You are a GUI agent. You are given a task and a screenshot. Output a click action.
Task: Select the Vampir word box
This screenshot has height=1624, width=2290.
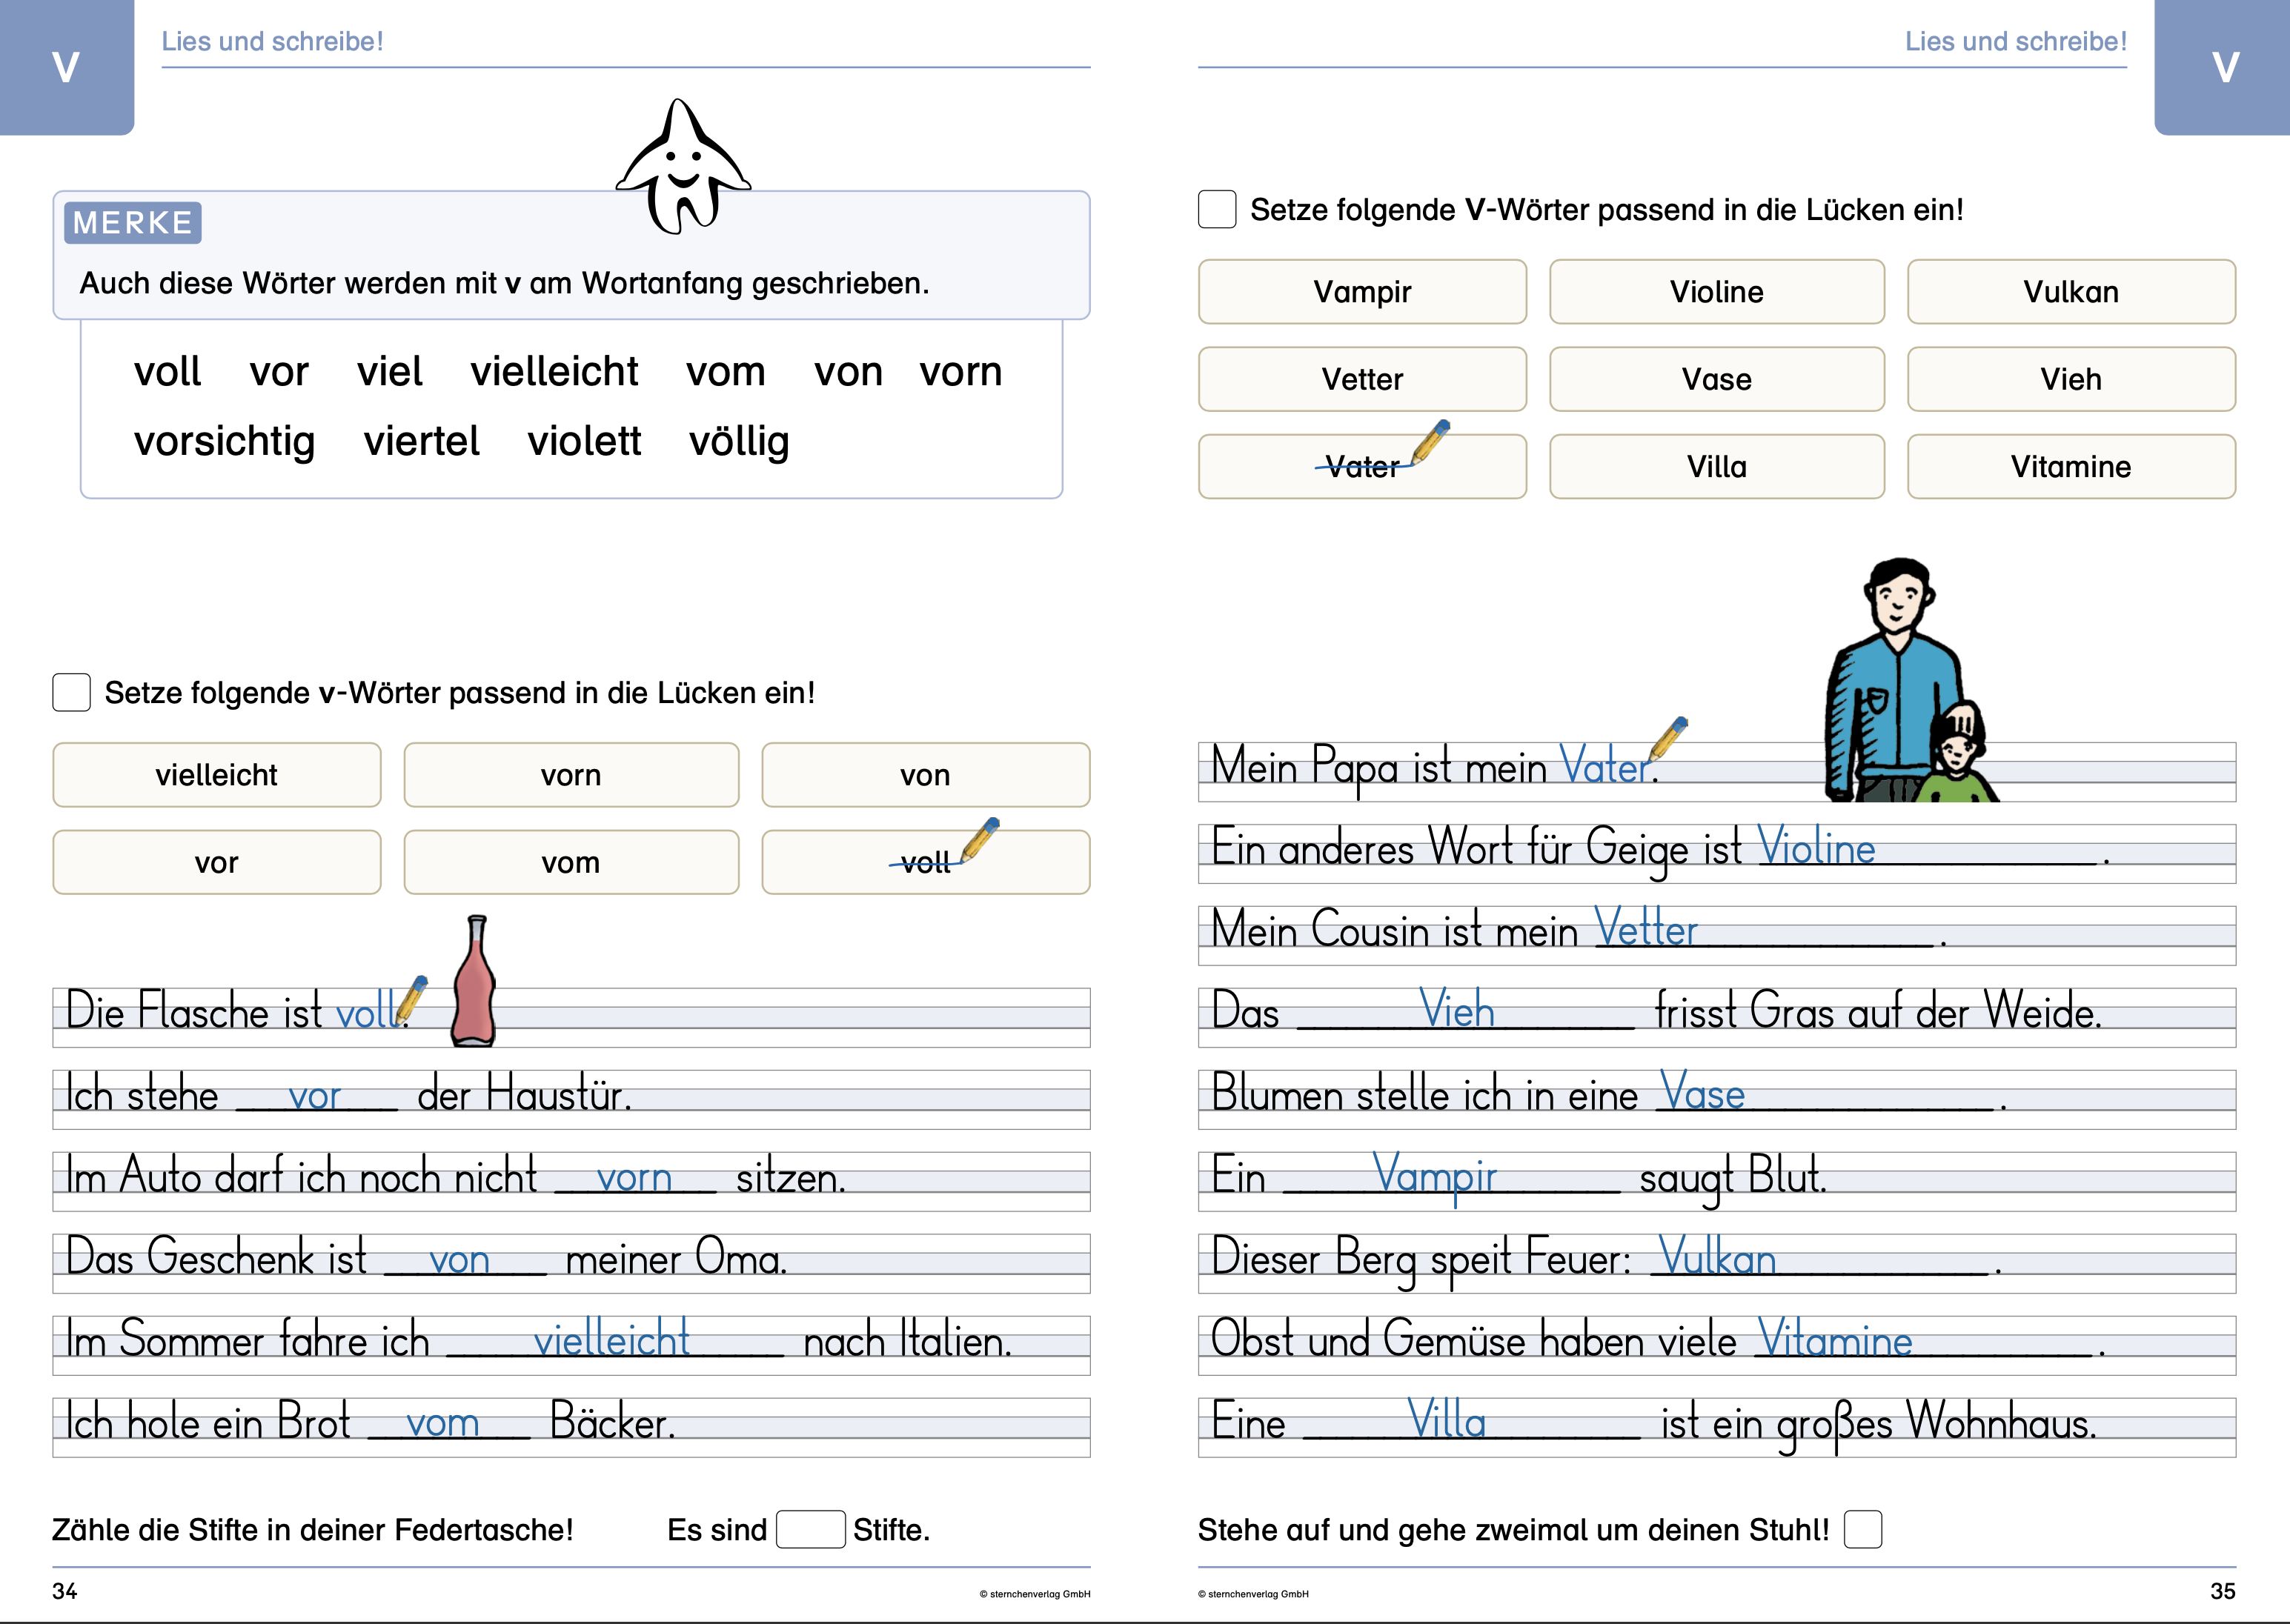tap(1362, 292)
